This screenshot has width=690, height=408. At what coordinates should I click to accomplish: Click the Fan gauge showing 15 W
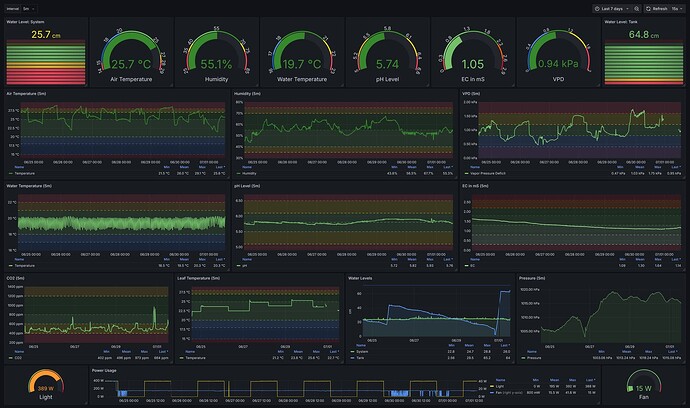644,385
